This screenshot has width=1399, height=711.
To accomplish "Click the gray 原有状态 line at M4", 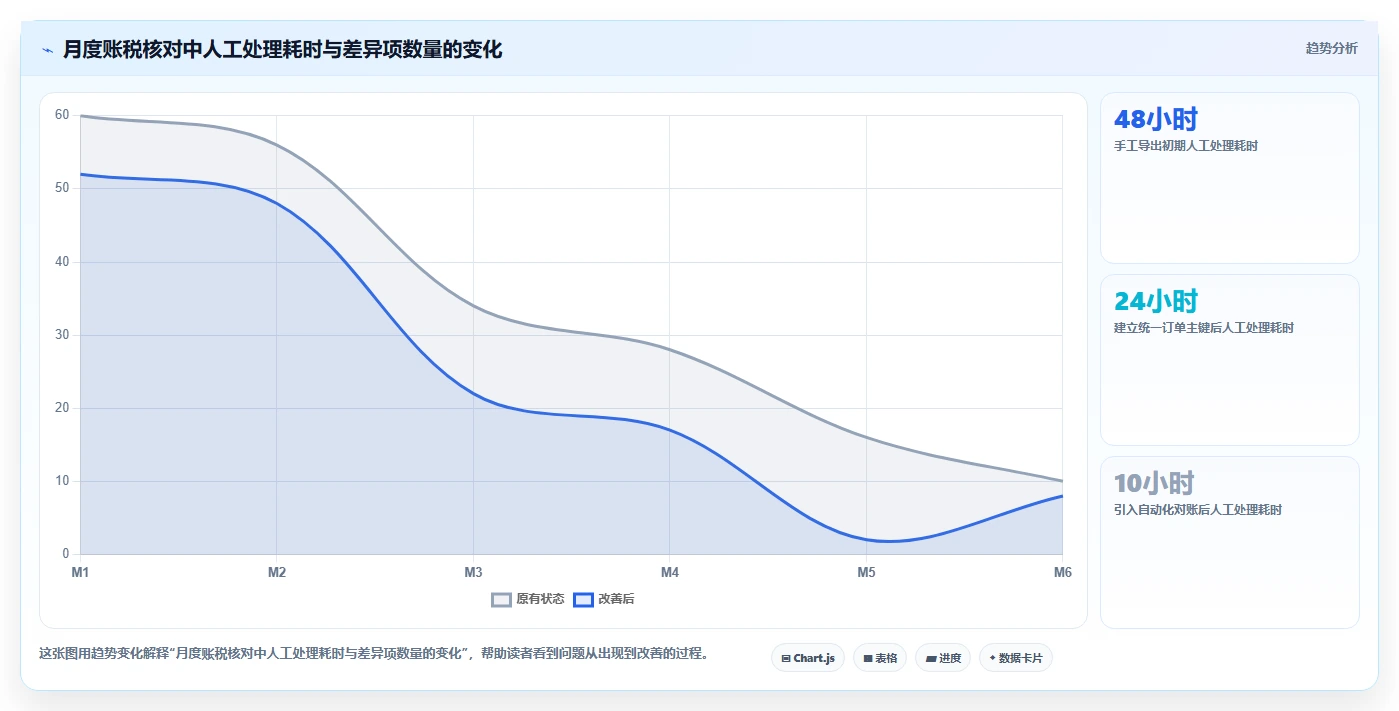I will click(670, 349).
